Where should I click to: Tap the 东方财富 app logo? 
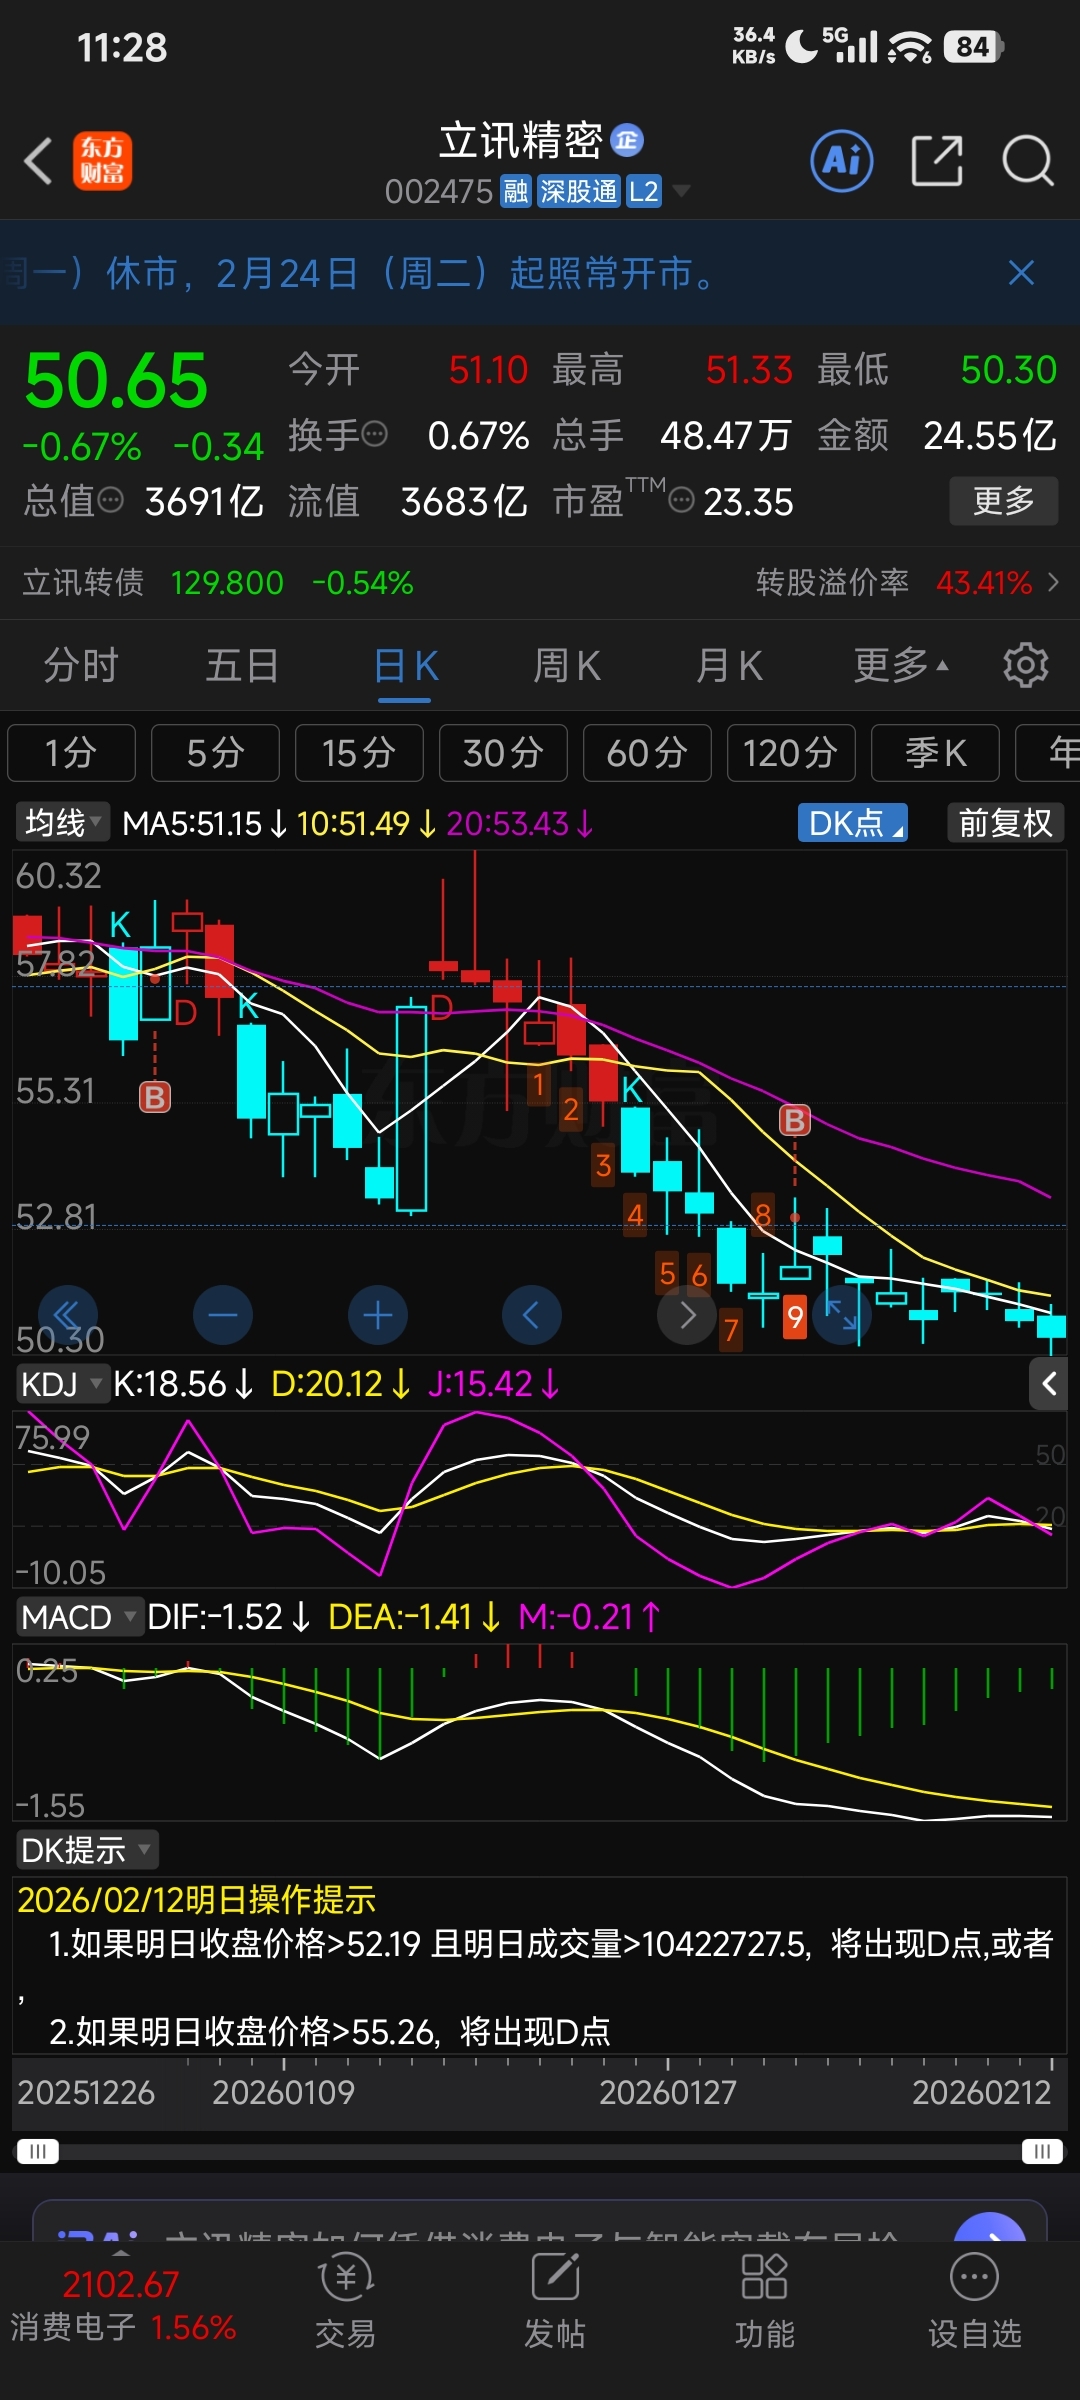(102, 161)
